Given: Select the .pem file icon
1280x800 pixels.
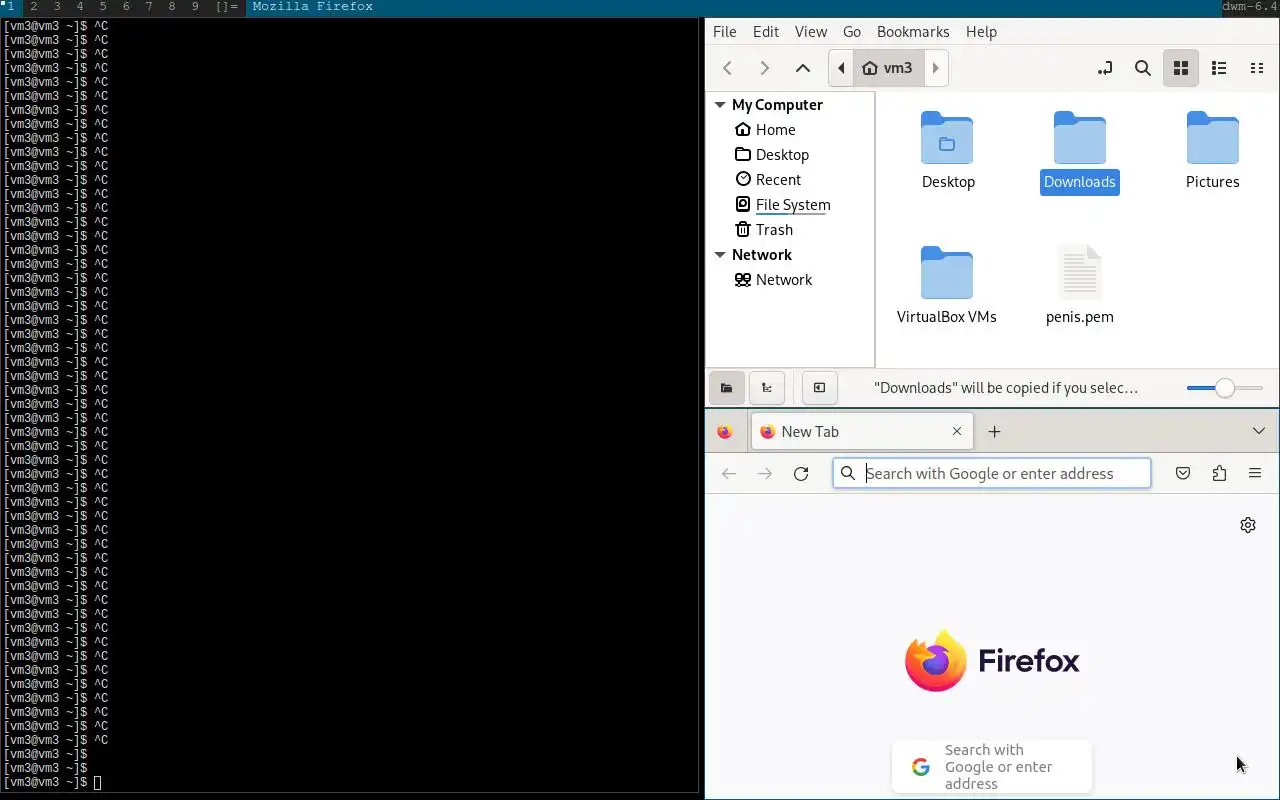Looking at the screenshot, I should 1080,272.
